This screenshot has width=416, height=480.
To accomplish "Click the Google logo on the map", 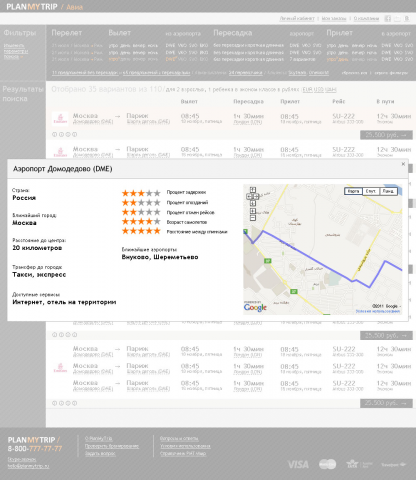I will [x=255, y=307].
